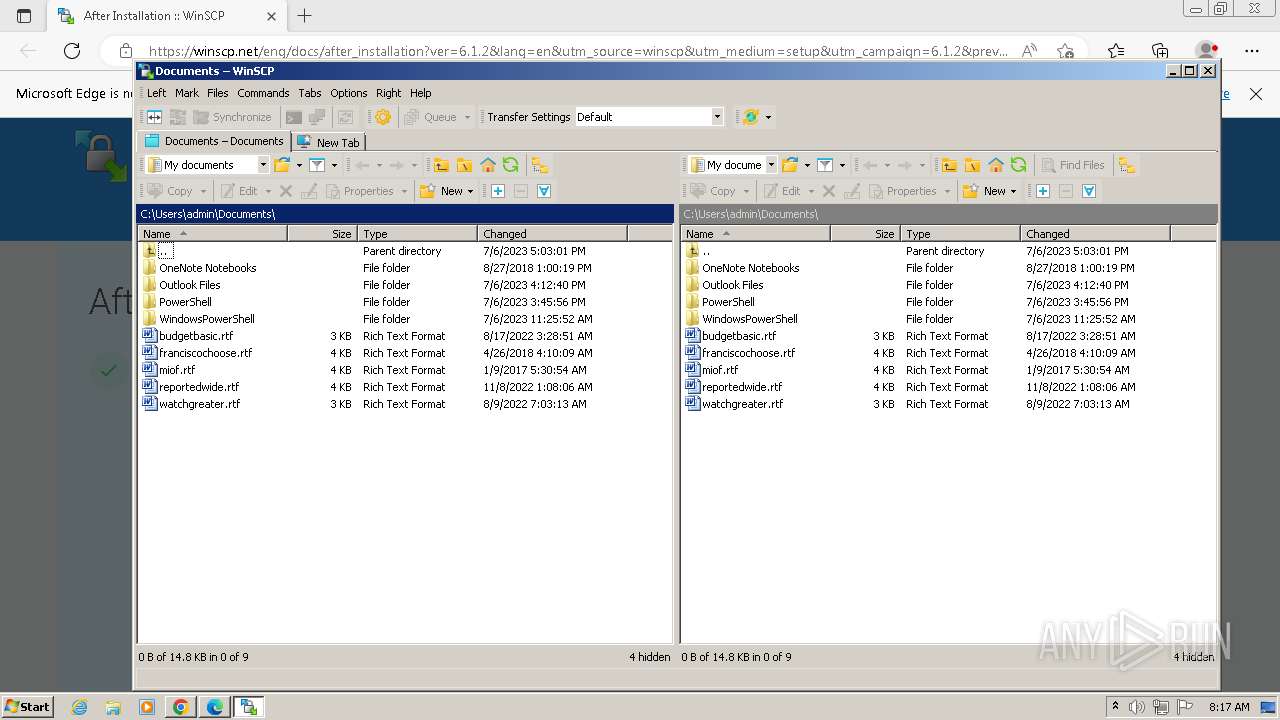Select WindowsPowerShell folder in left panel

click(x=207, y=319)
